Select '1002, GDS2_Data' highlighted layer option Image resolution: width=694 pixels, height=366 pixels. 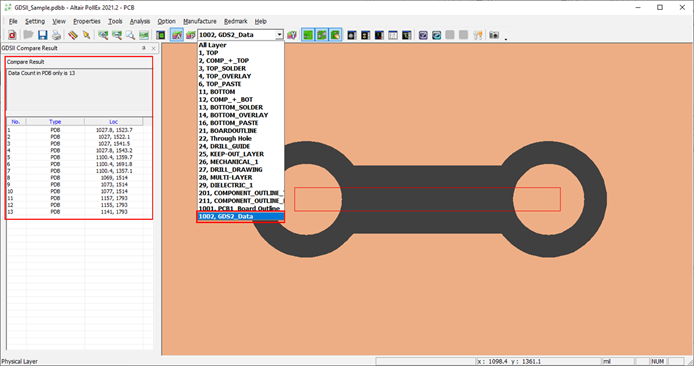(241, 216)
